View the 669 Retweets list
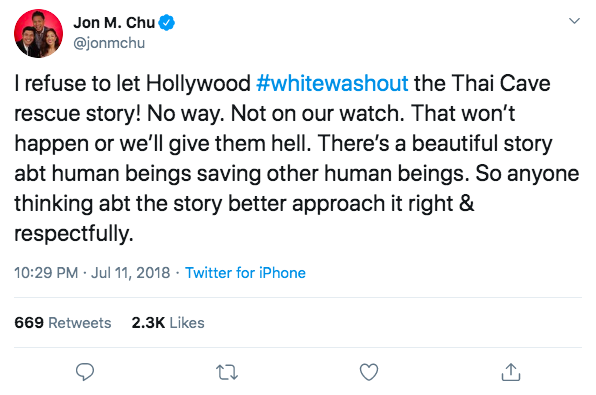Screen dimensions: 596x395 (63, 323)
